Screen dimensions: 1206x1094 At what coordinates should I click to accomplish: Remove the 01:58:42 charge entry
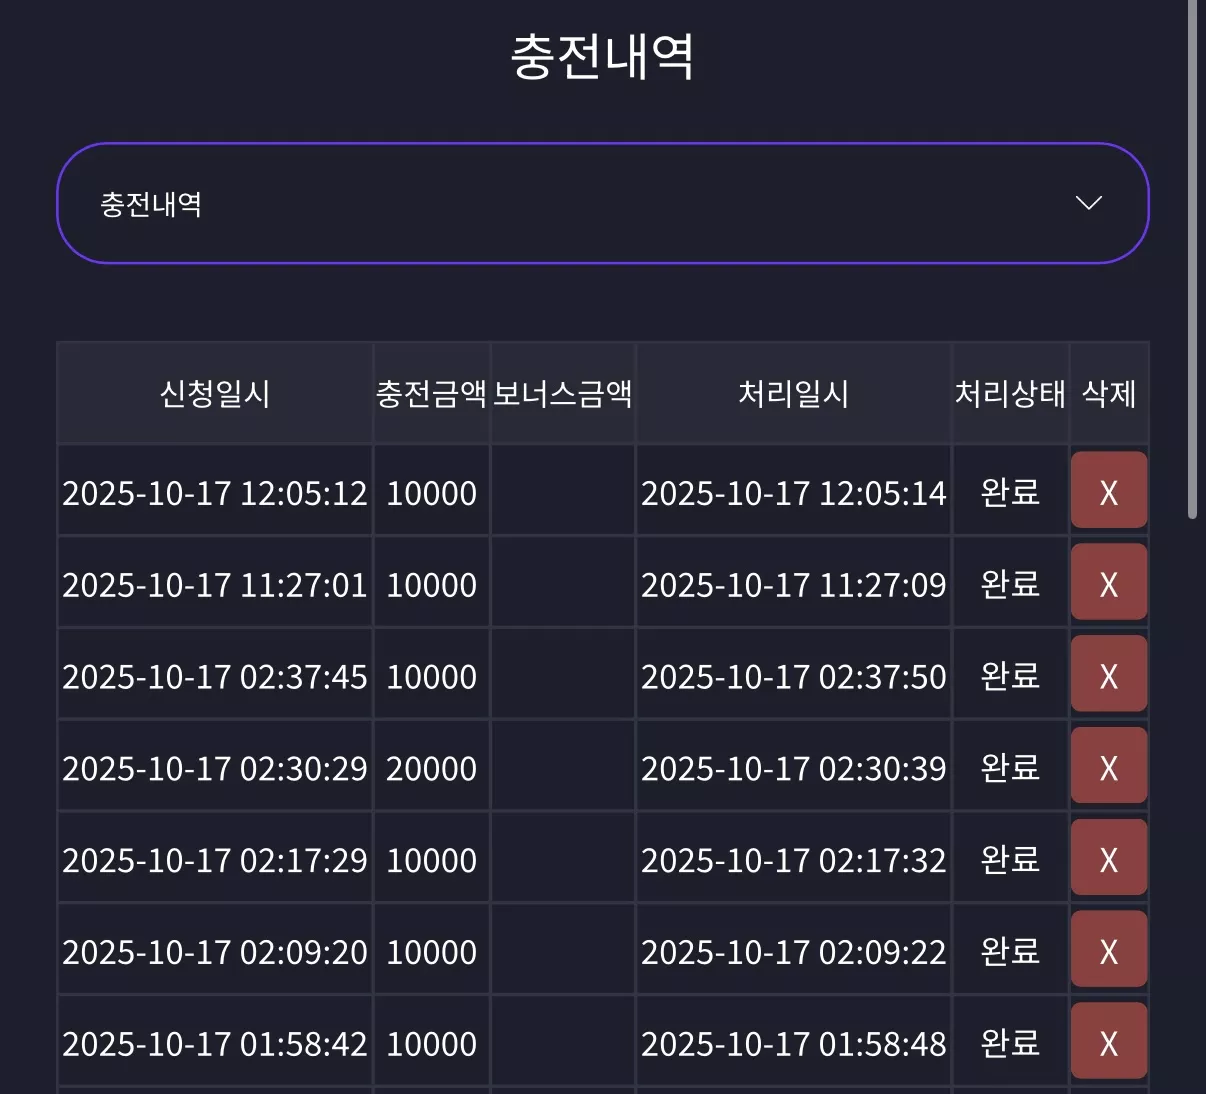(x=1108, y=1041)
